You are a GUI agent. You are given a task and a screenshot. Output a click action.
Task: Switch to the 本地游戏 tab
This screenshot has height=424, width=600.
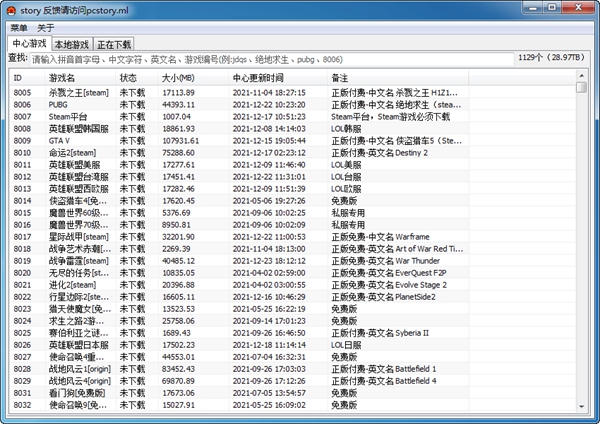(x=72, y=45)
